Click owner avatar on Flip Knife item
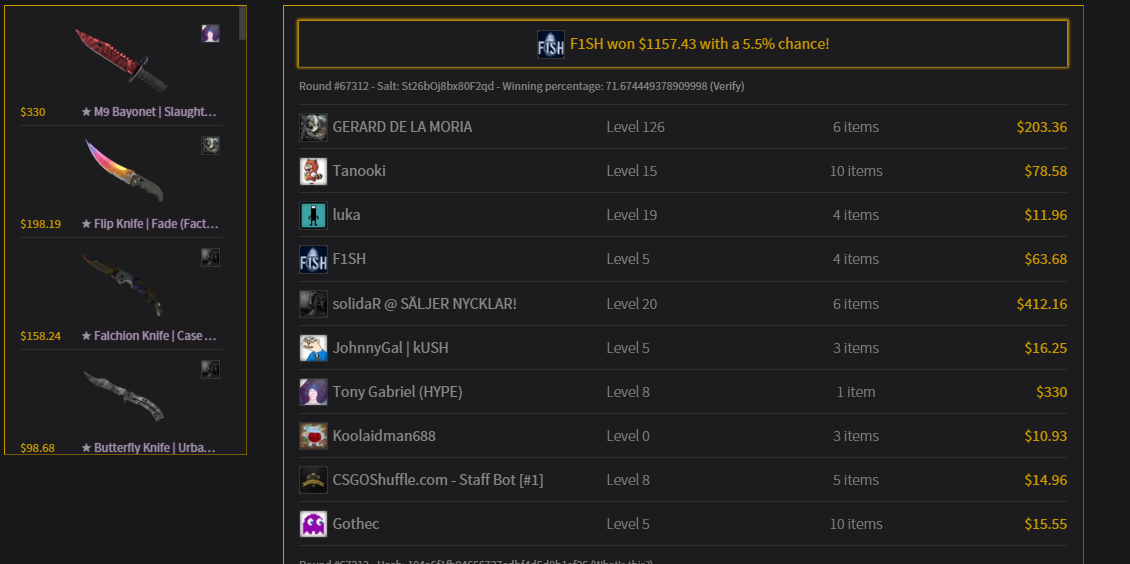 (210, 146)
